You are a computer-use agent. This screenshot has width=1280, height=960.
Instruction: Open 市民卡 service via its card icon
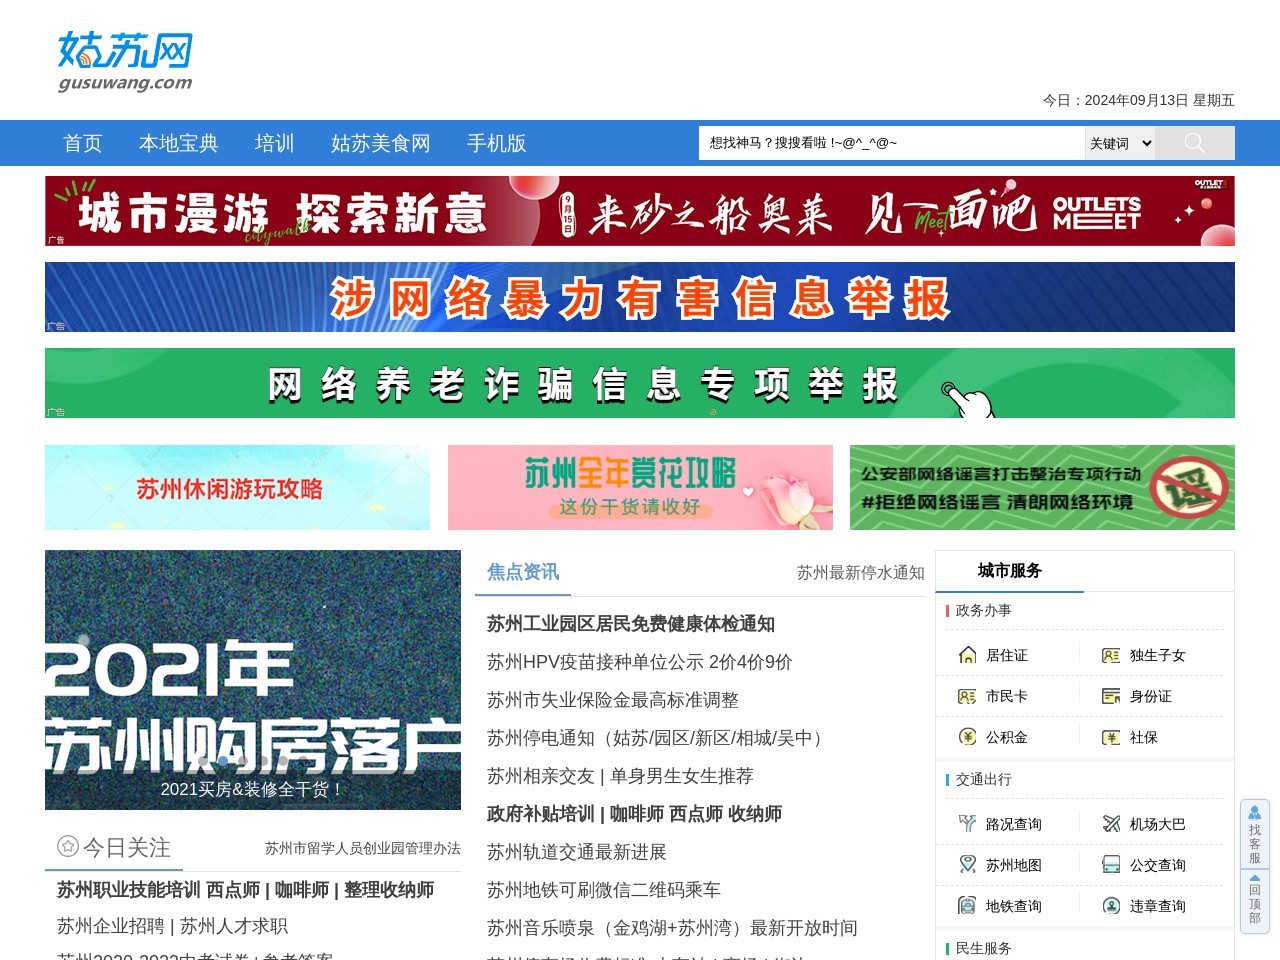pos(967,695)
